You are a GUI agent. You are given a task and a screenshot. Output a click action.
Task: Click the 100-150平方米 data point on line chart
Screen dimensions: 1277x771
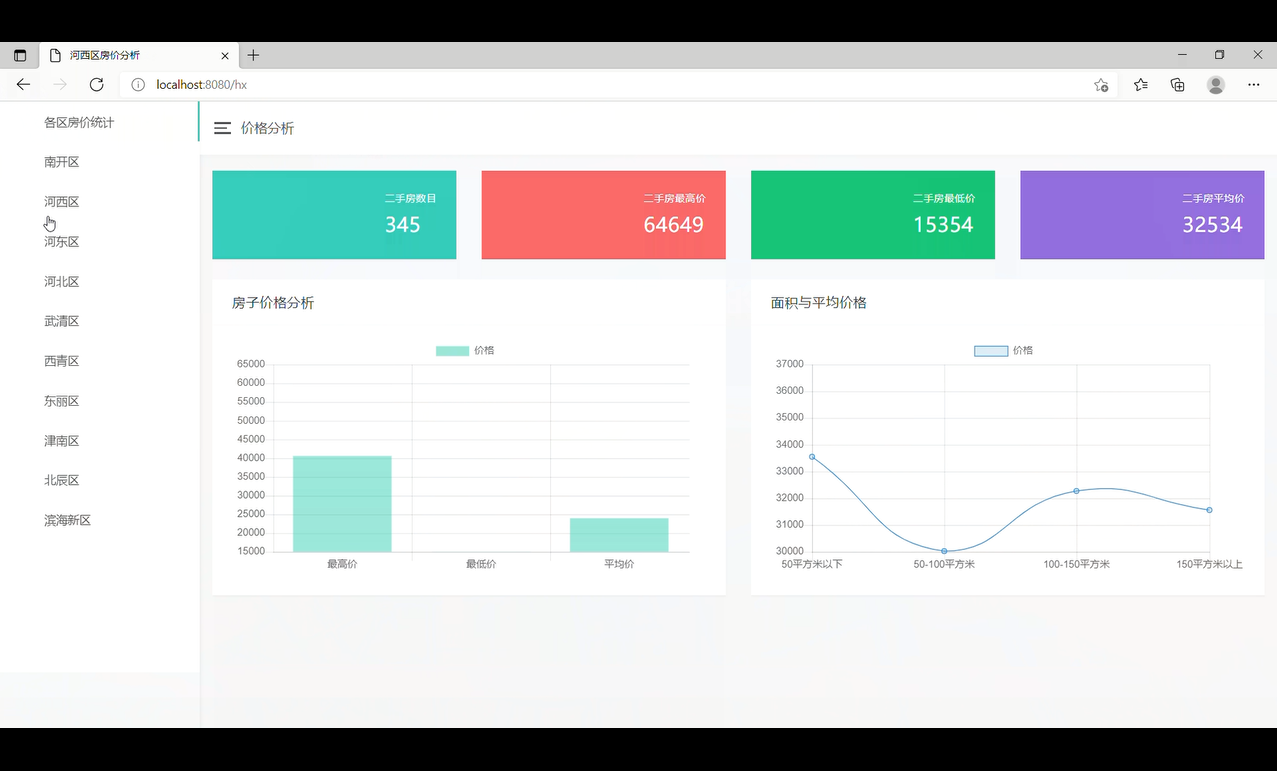(x=1076, y=491)
